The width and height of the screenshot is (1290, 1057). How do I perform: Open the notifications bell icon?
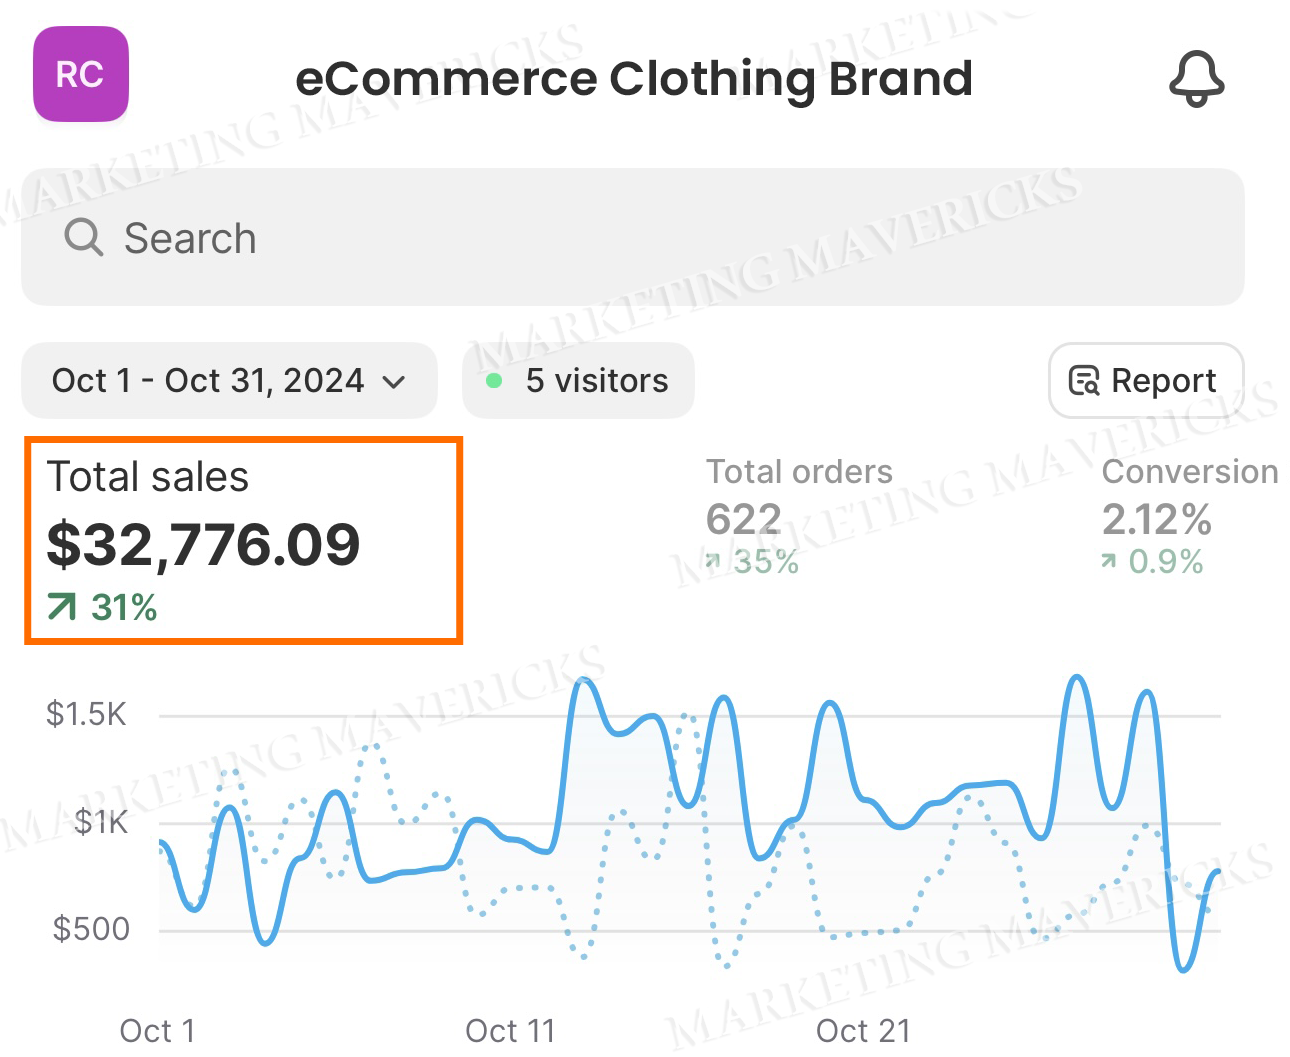click(x=1196, y=78)
